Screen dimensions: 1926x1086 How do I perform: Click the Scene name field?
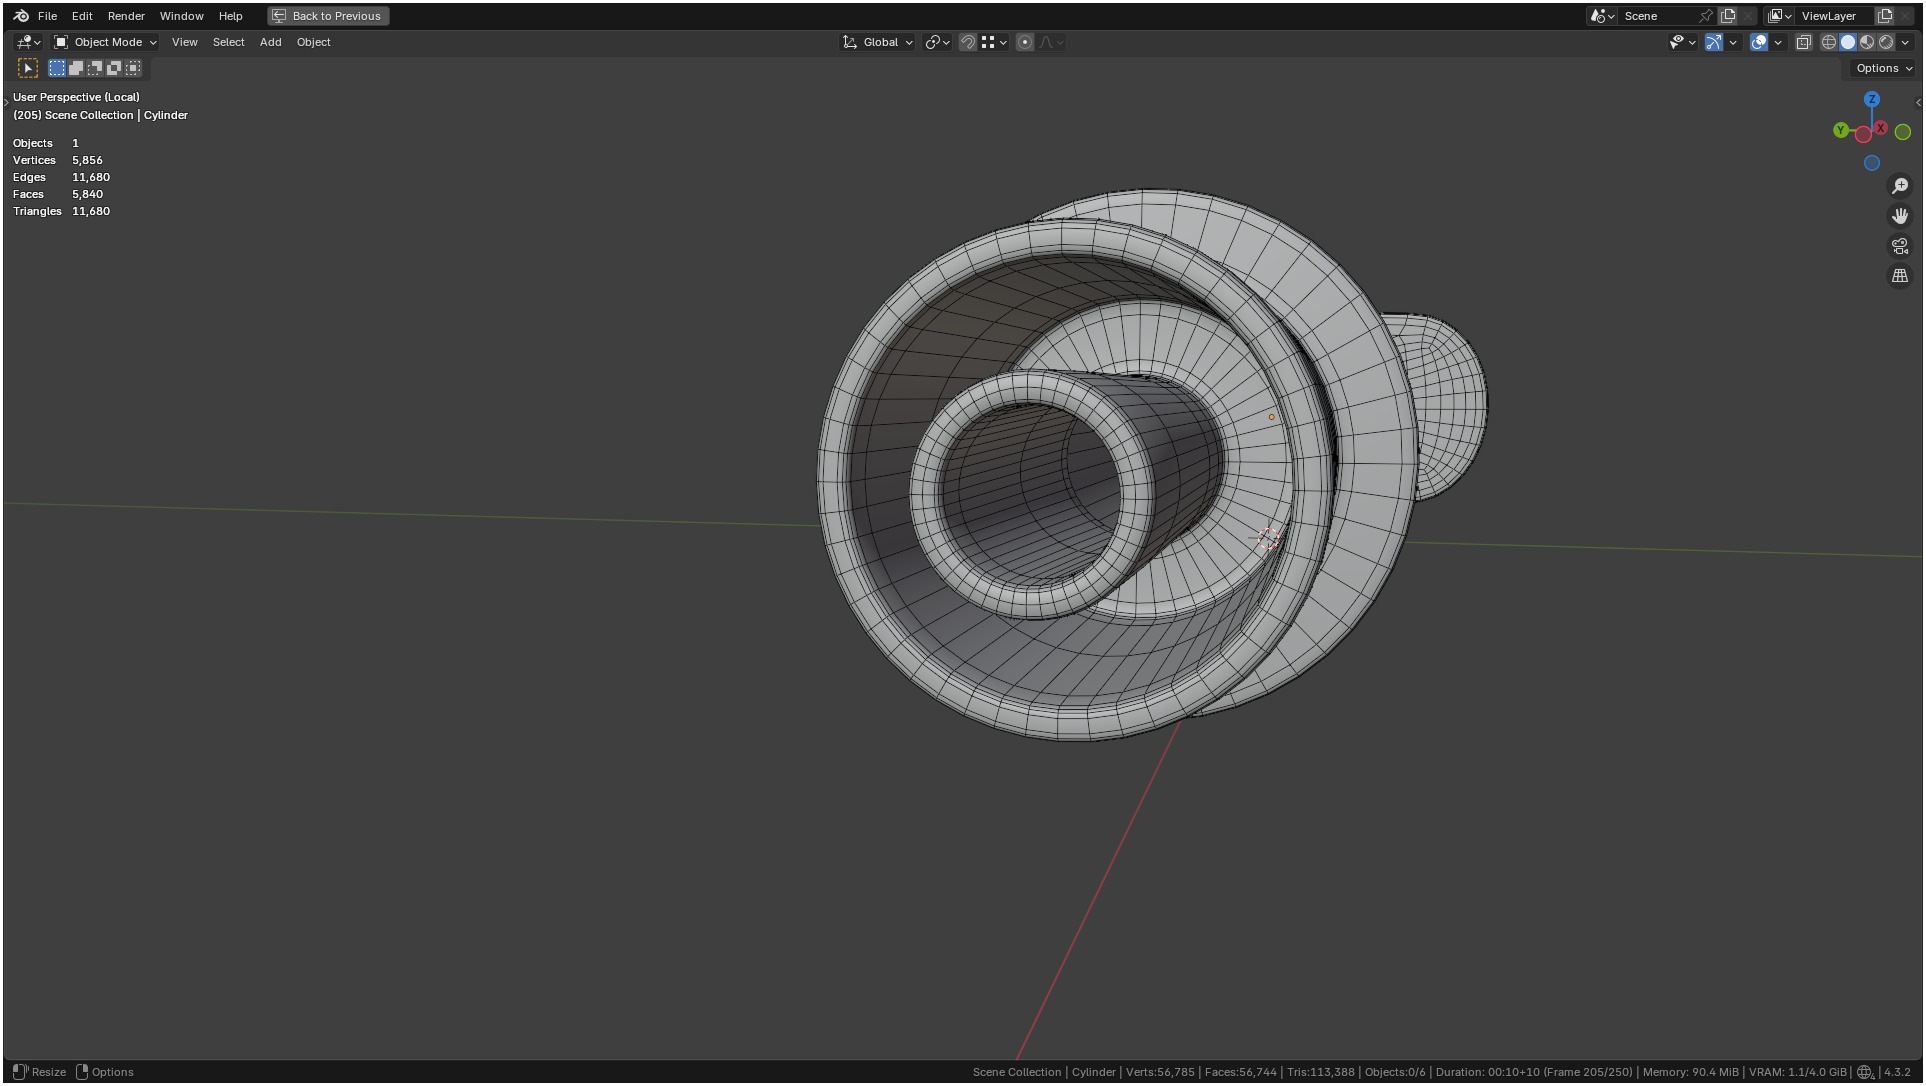1655,16
